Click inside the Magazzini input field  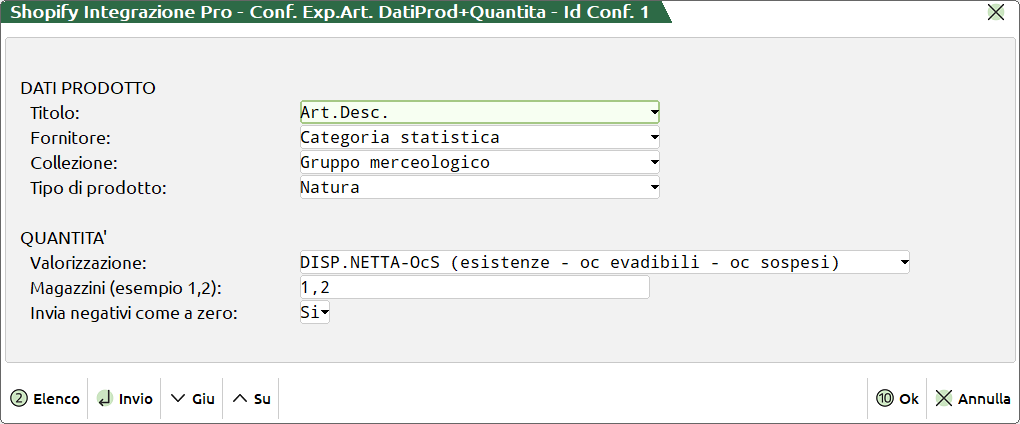pyautogui.click(x=474, y=288)
